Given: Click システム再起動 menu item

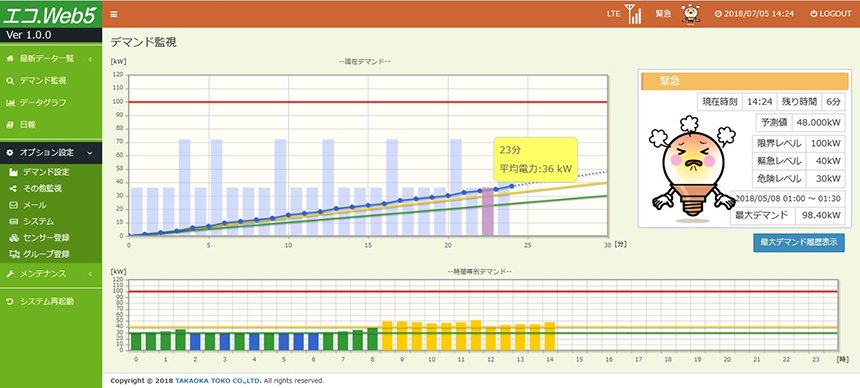Looking at the screenshot, I should click(x=47, y=301).
